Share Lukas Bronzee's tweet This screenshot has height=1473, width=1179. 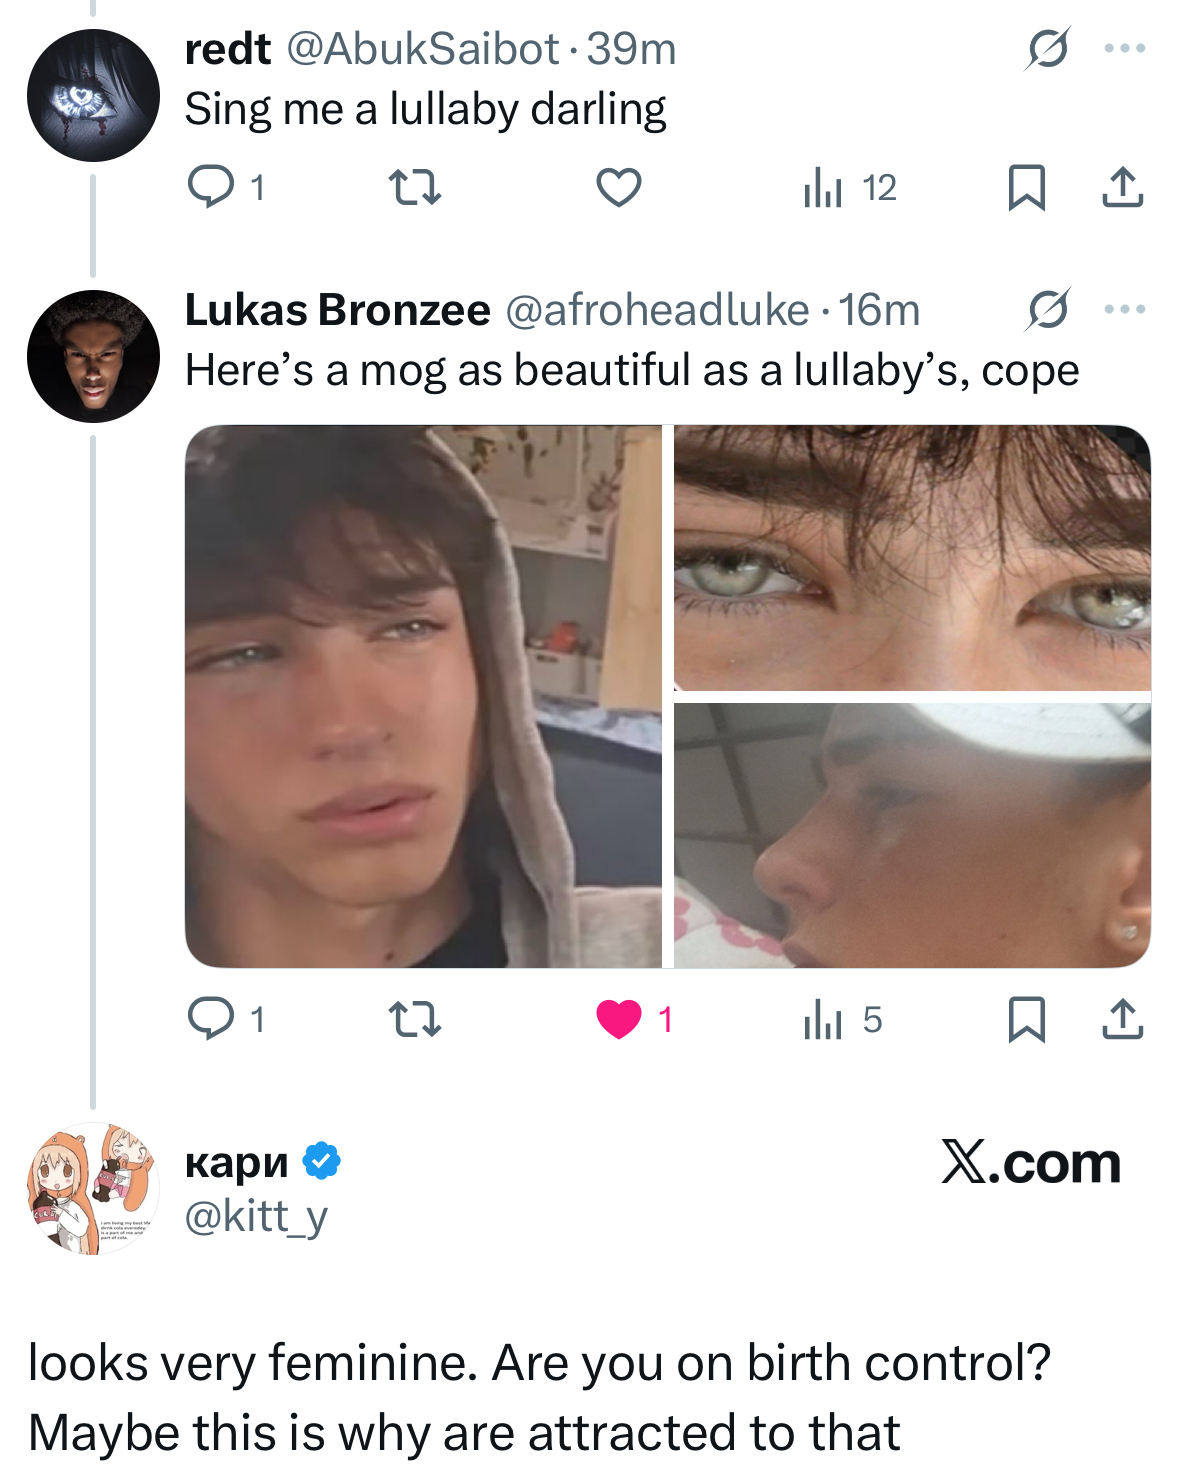pos(1122,1019)
